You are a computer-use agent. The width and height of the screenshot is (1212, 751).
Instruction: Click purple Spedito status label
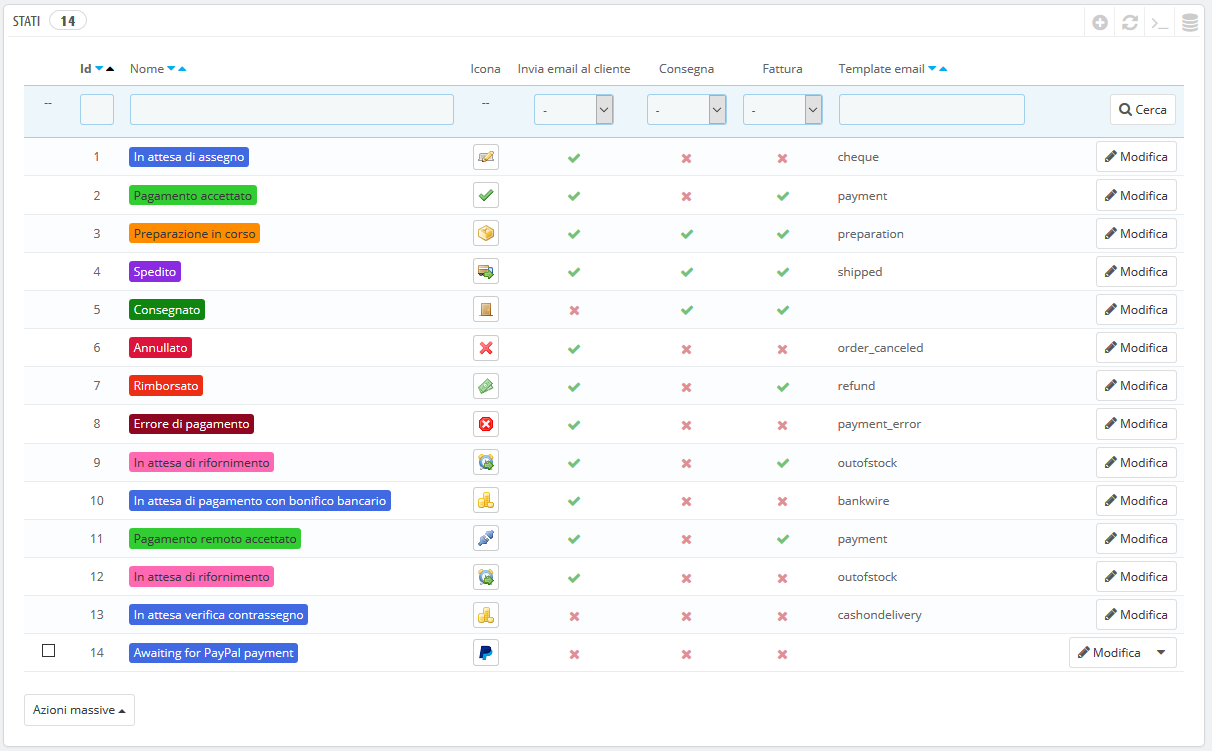155,271
